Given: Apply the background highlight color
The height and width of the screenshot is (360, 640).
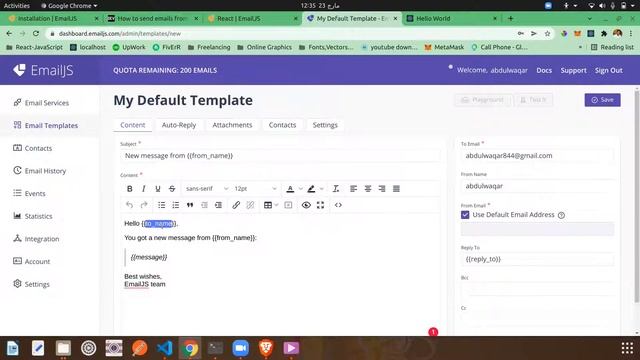Looking at the screenshot, I should (311, 189).
